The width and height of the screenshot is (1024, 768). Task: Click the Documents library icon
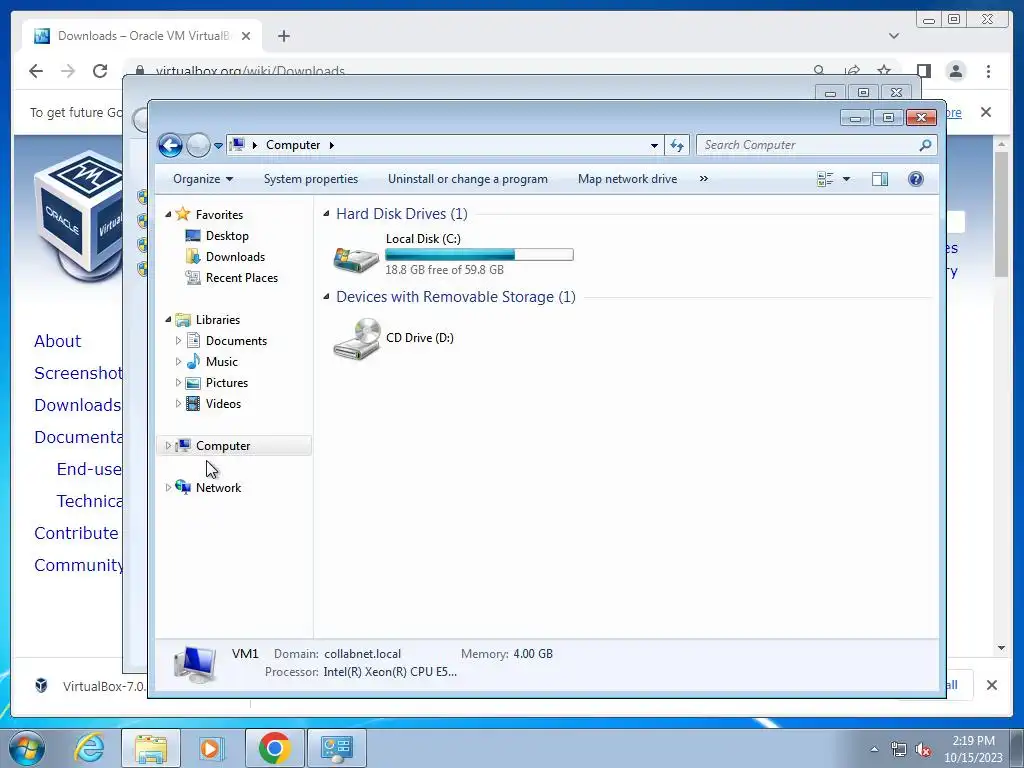(x=193, y=340)
